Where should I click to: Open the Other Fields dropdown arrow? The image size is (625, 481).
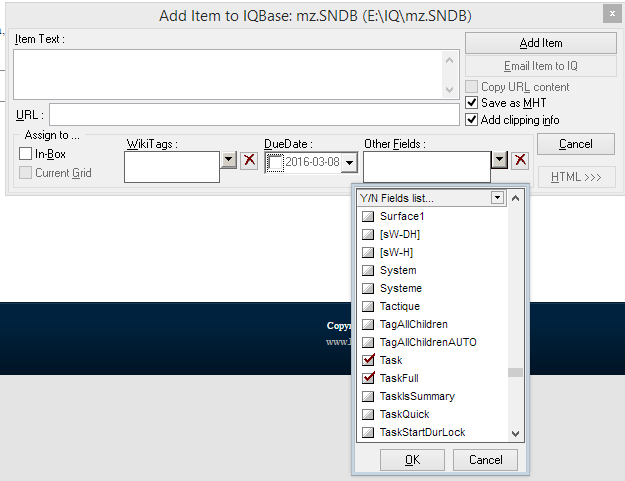499,160
